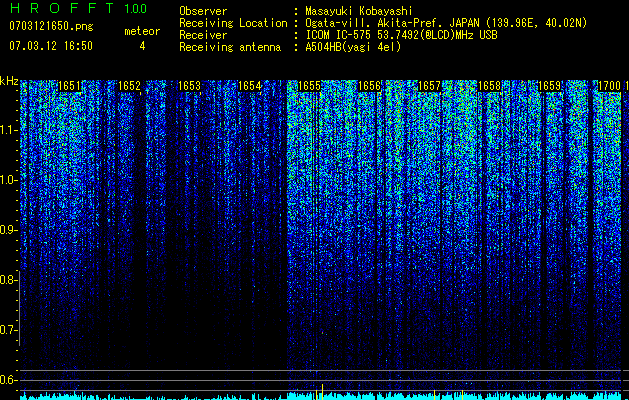Click the 1659 time marker

pos(549,86)
